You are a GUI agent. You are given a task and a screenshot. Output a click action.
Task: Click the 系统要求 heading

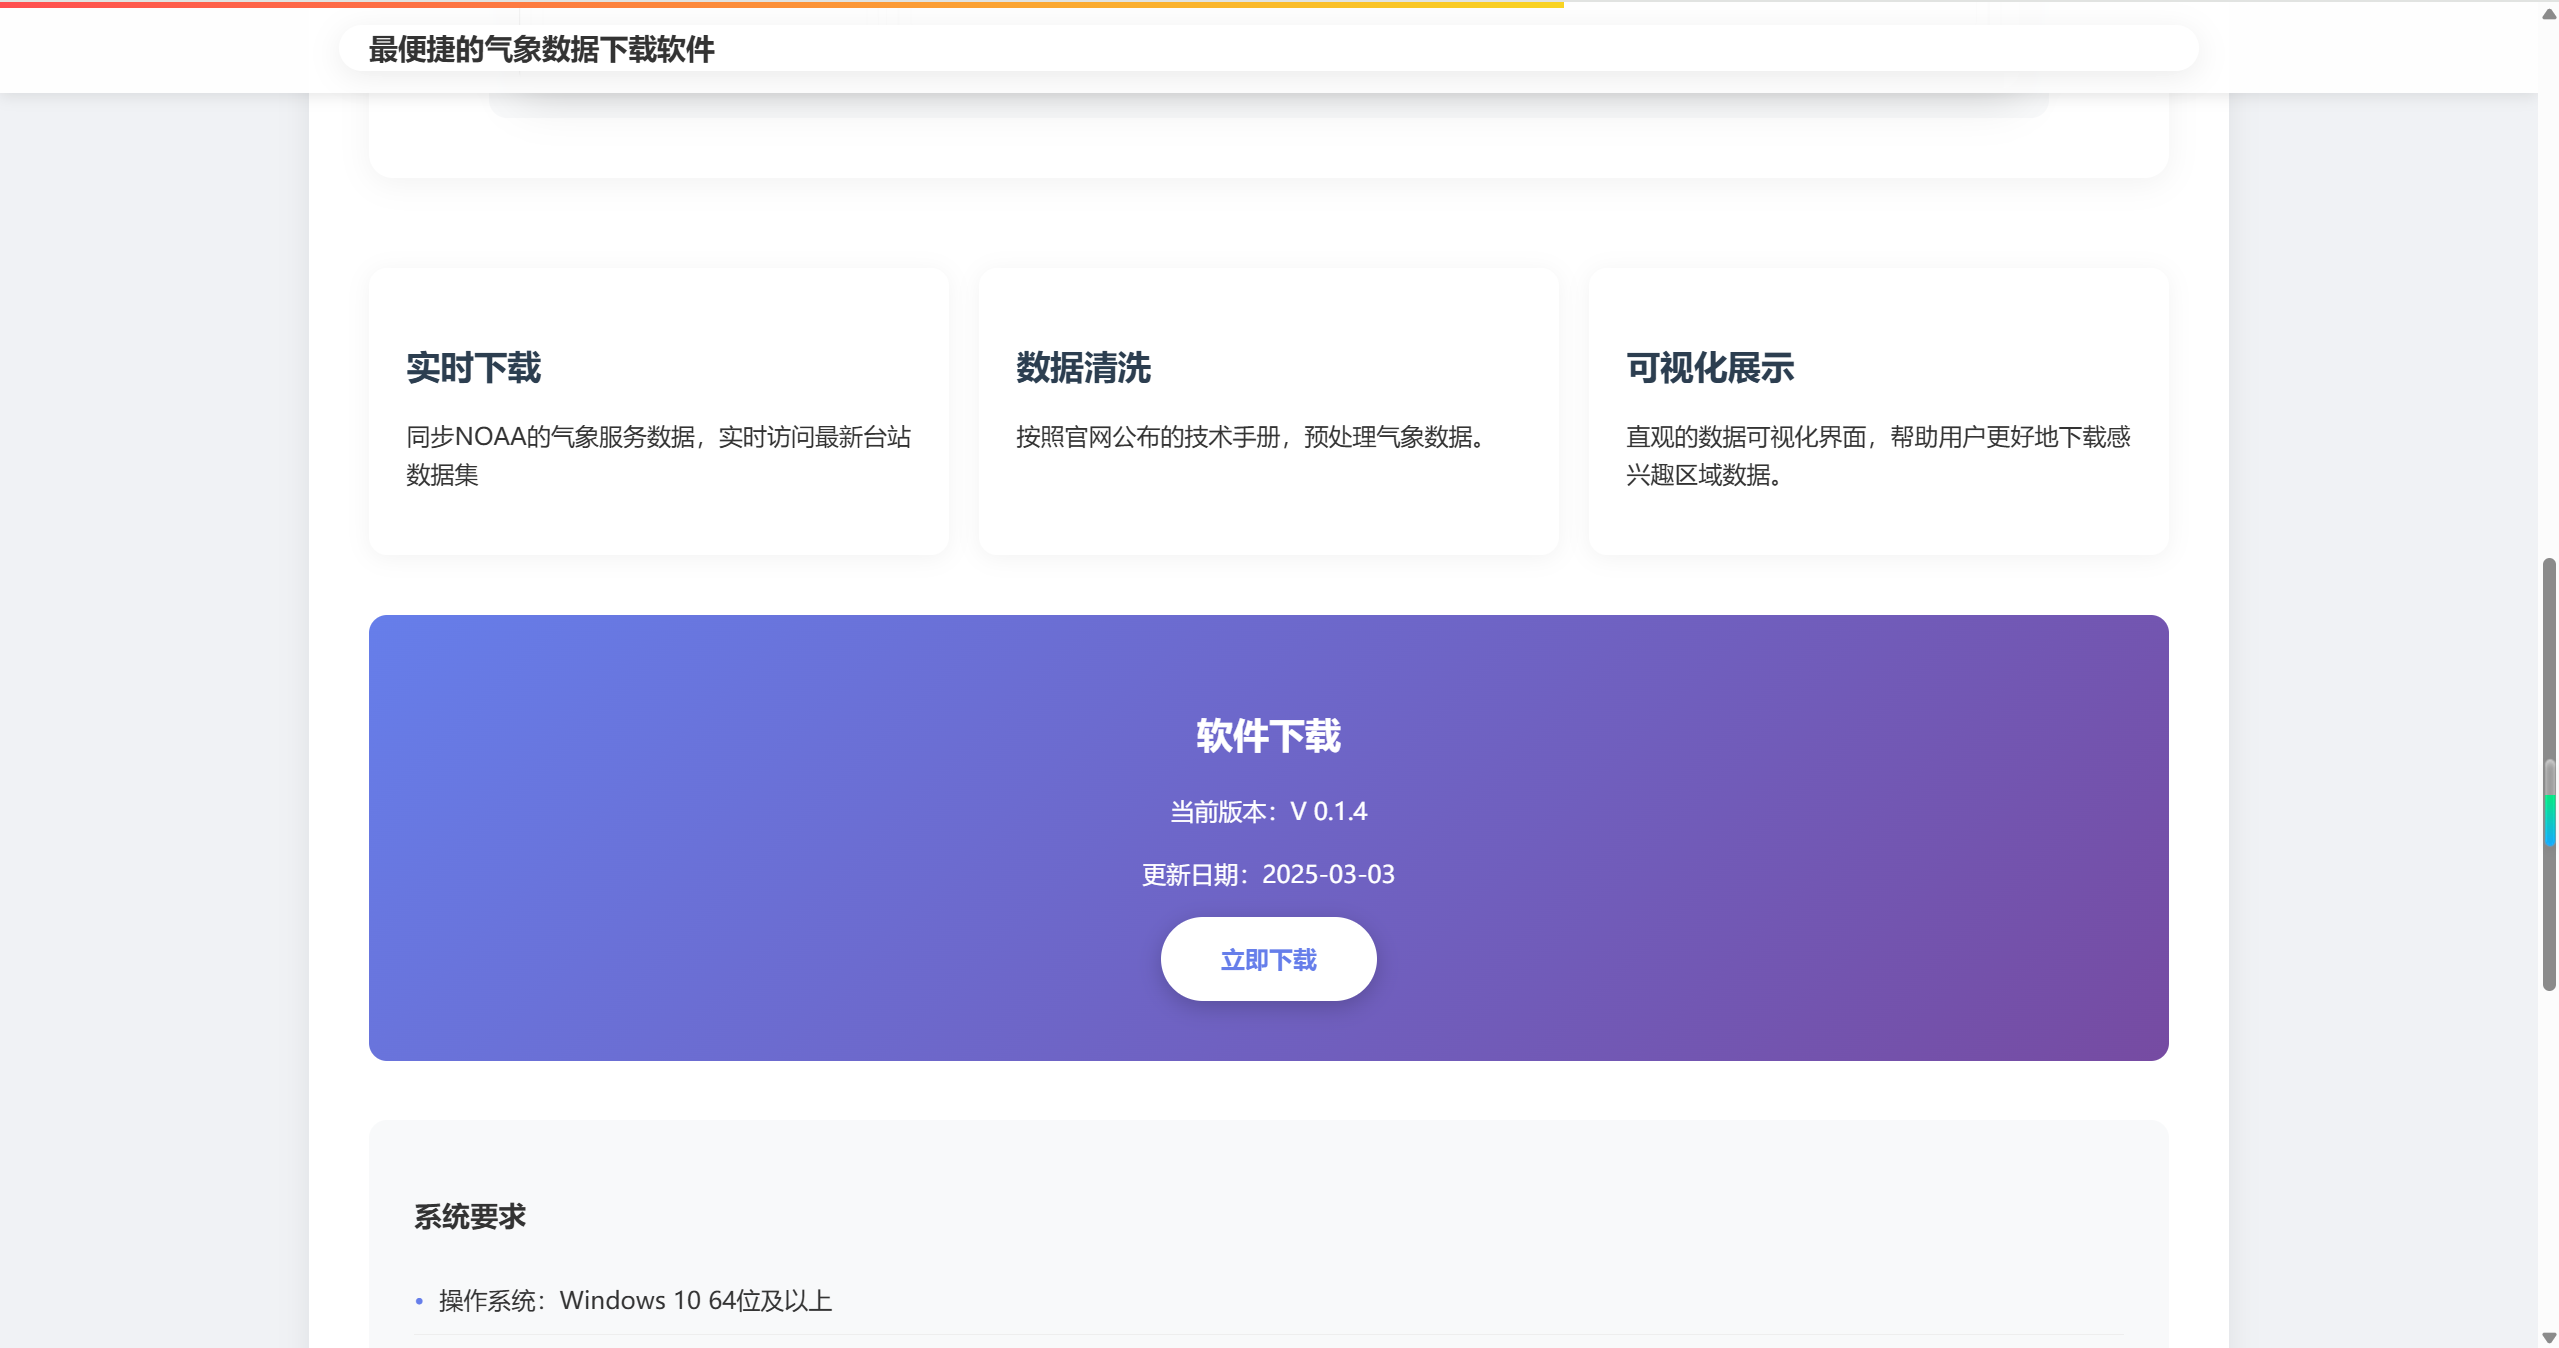click(x=470, y=1216)
